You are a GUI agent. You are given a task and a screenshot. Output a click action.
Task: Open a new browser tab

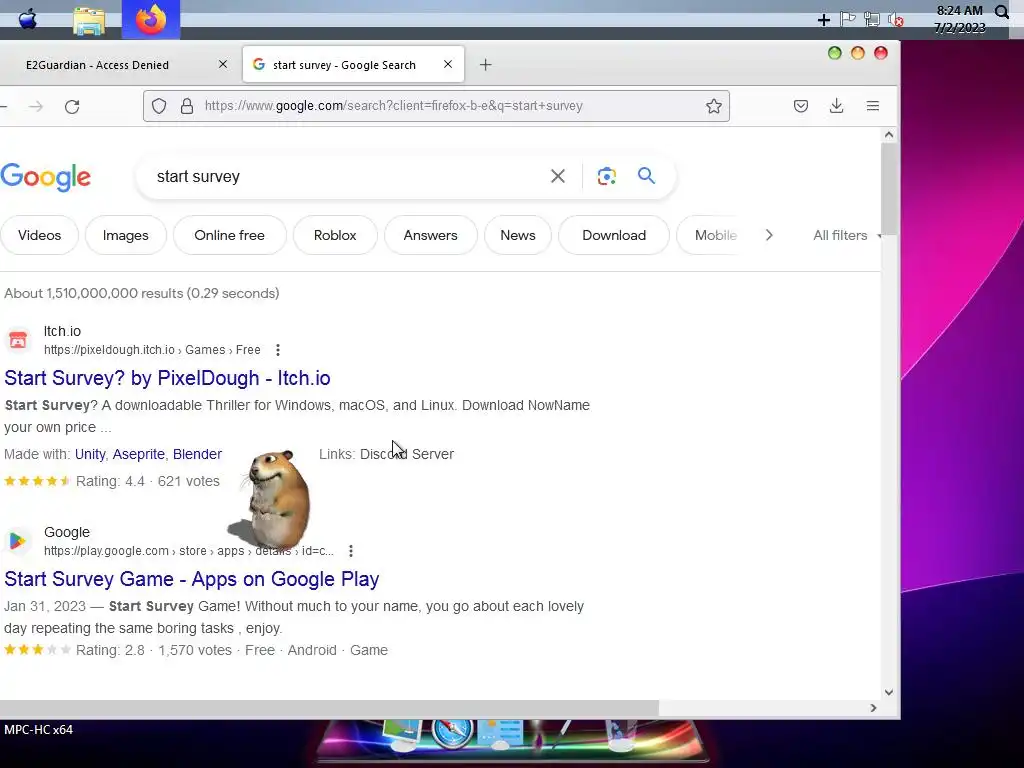(x=485, y=65)
